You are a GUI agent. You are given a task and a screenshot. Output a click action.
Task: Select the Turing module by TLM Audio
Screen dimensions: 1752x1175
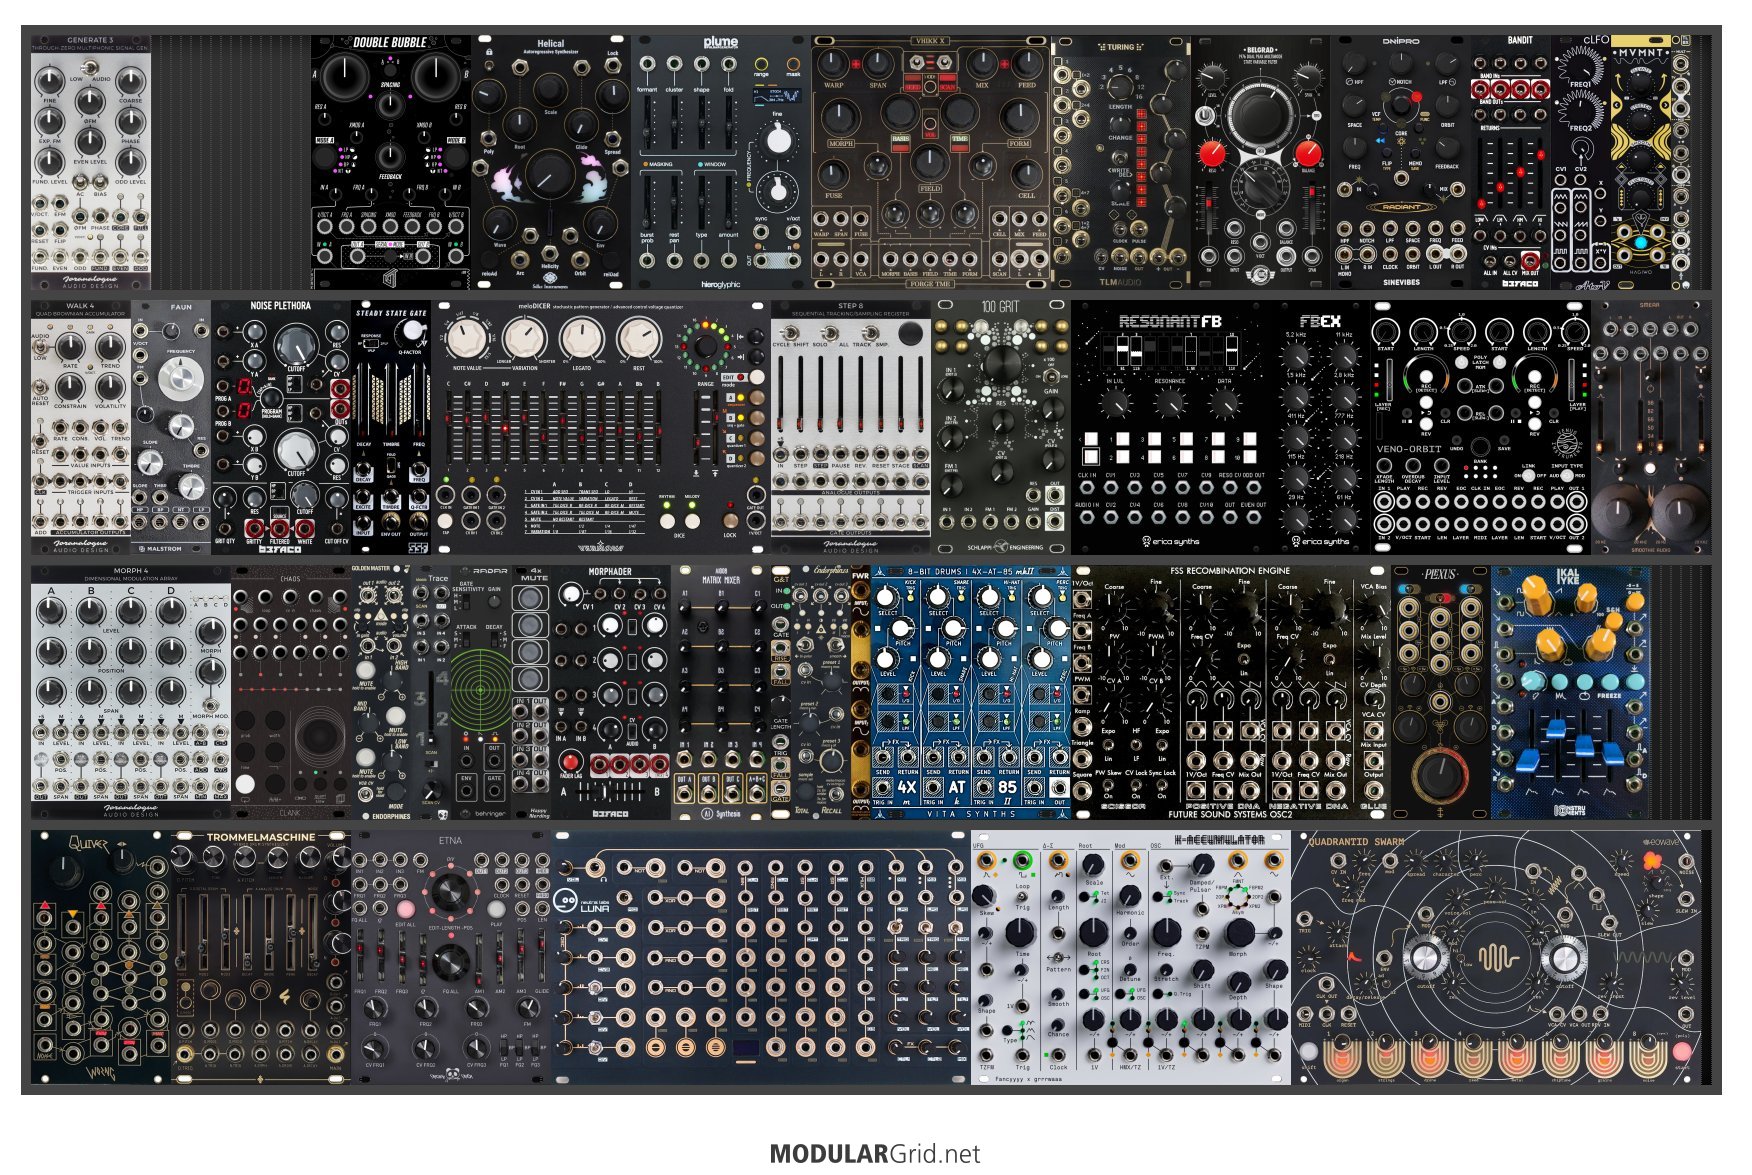(1121, 162)
